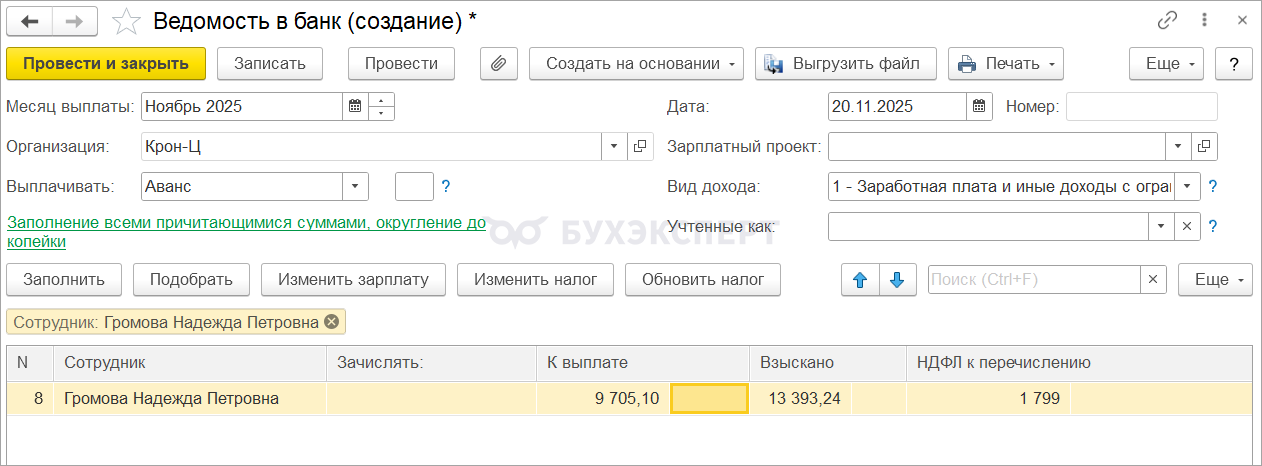Expand the Выплачивать dropdown list
The height and width of the screenshot is (466, 1262).
[x=356, y=186]
